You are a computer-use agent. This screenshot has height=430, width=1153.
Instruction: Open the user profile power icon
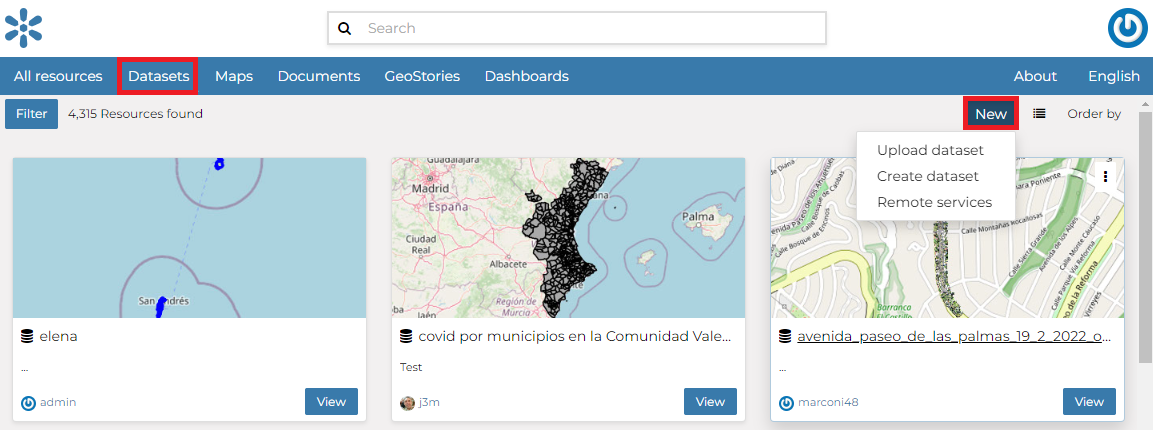pyautogui.click(x=1127, y=28)
